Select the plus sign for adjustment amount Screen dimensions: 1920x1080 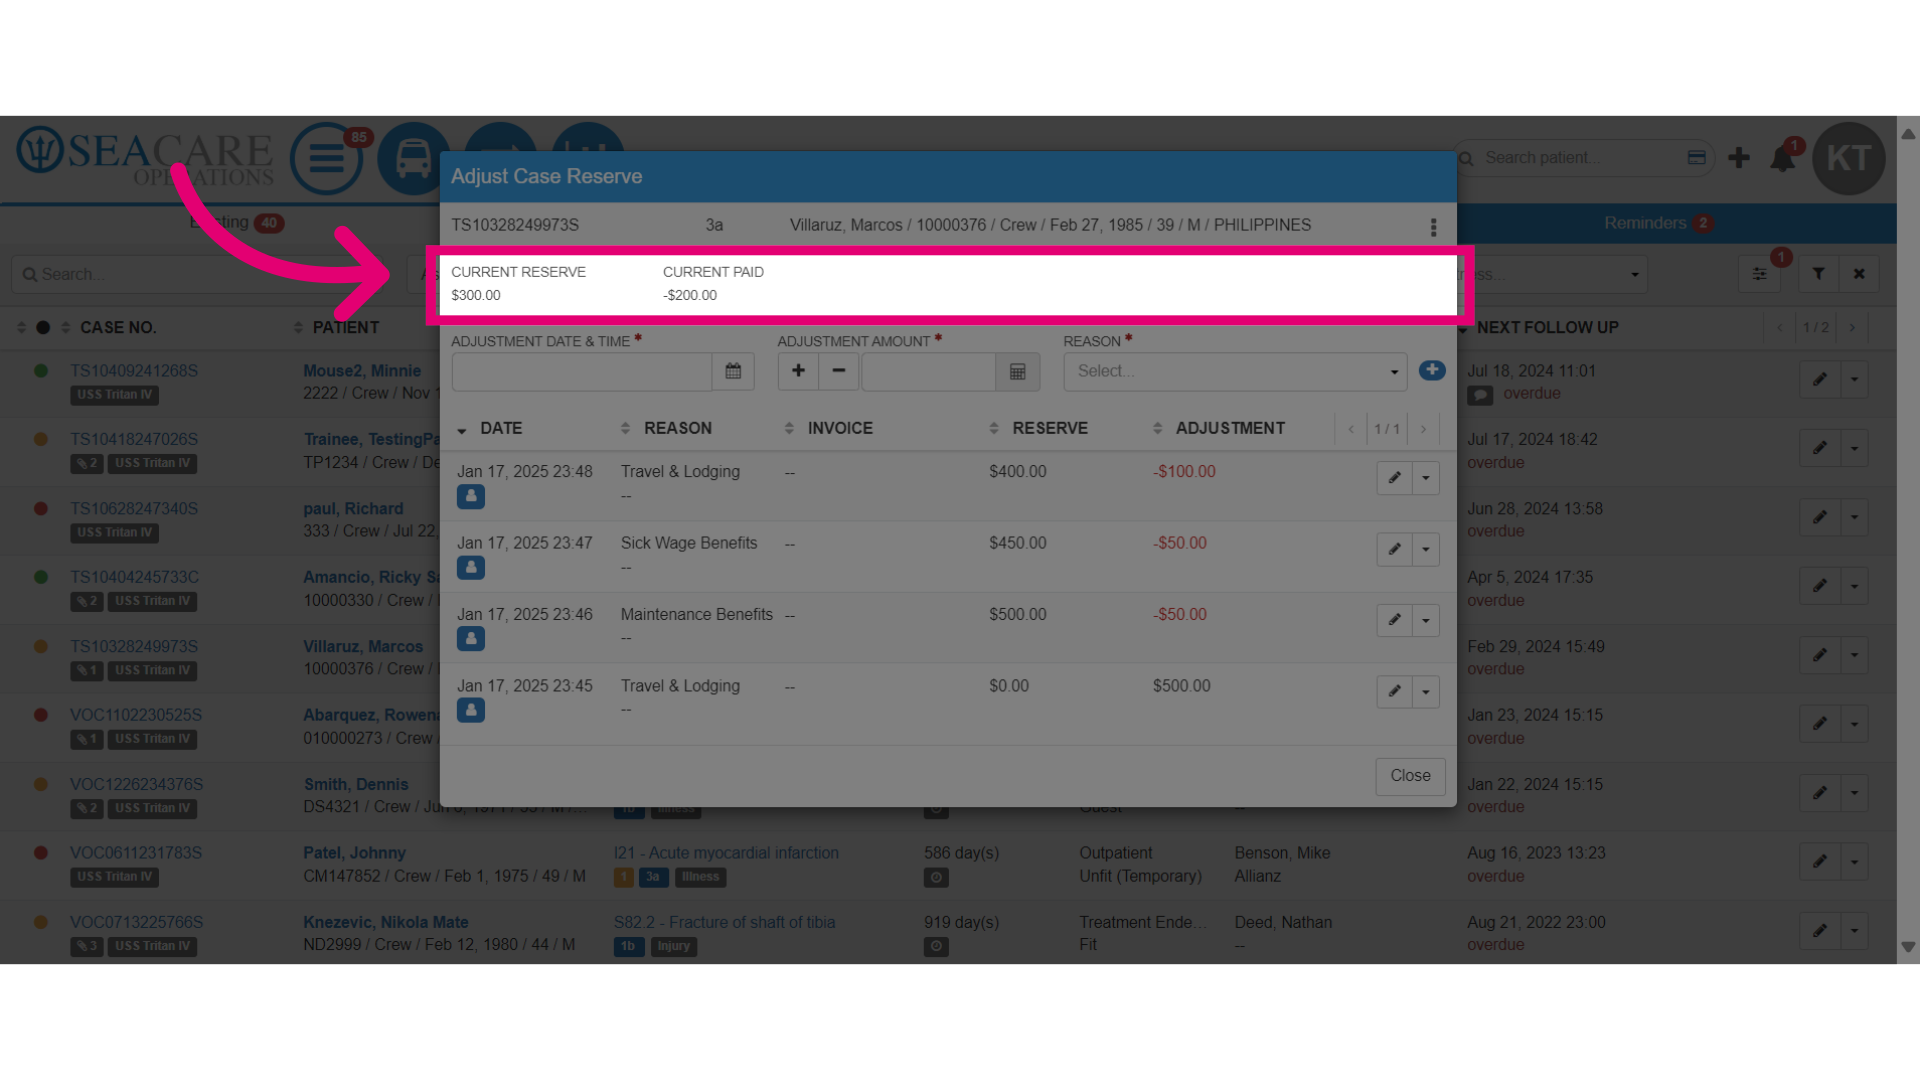798,371
